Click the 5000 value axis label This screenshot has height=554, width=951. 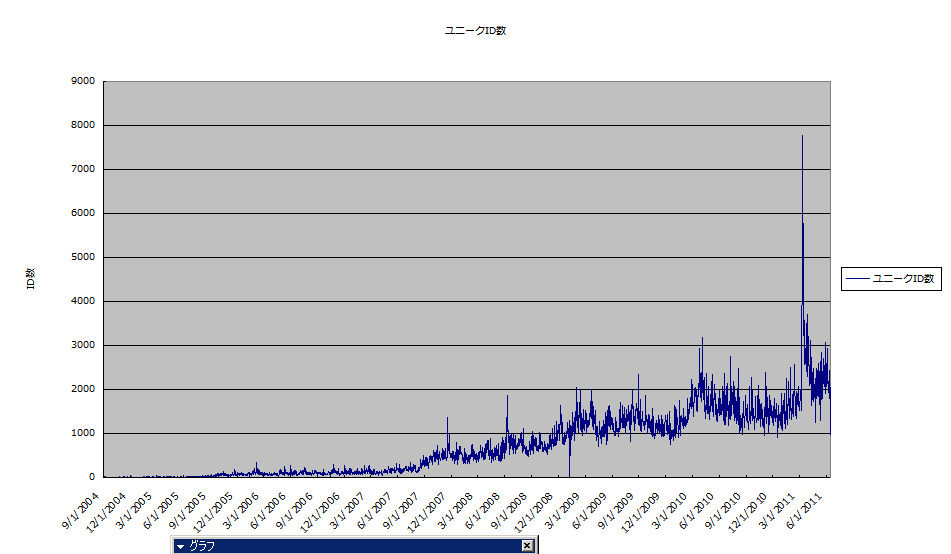tap(84, 257)
